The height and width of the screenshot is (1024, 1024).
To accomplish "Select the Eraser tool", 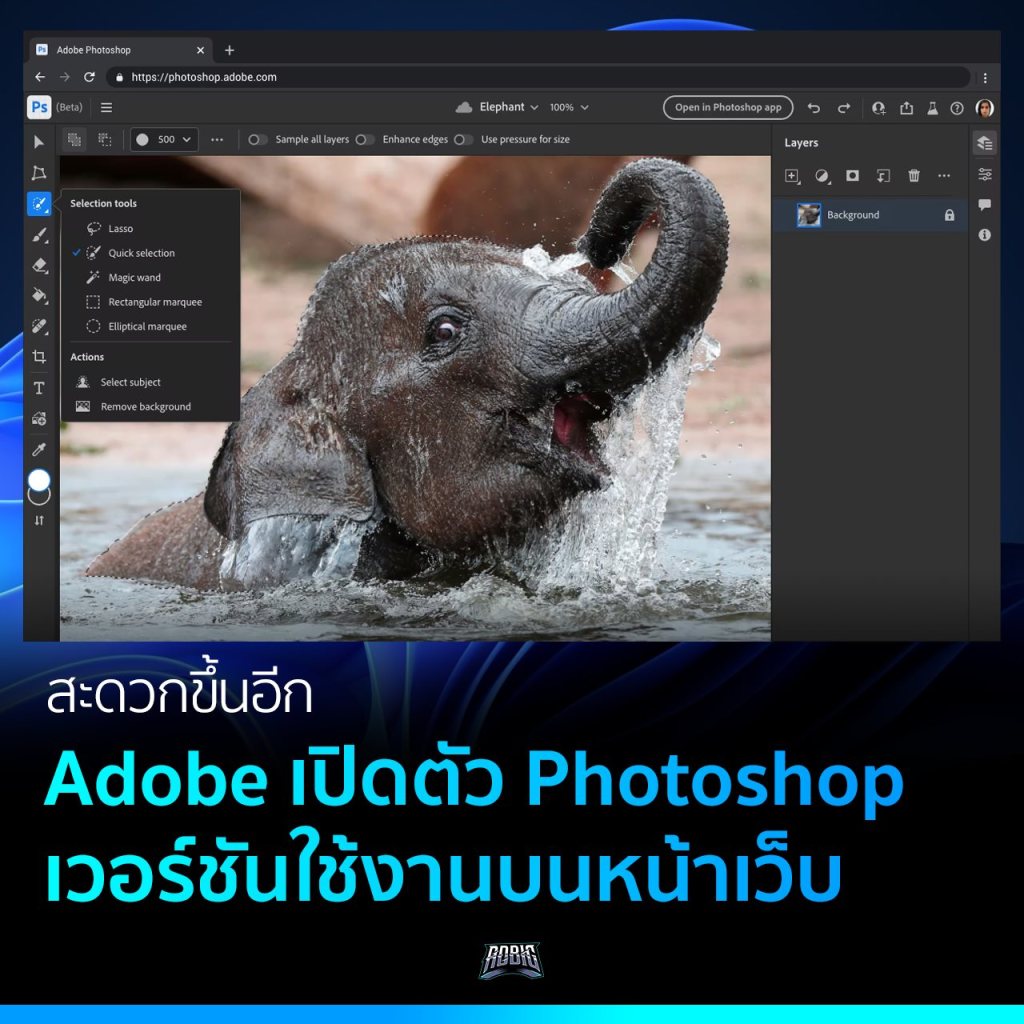I will point(39,265).
